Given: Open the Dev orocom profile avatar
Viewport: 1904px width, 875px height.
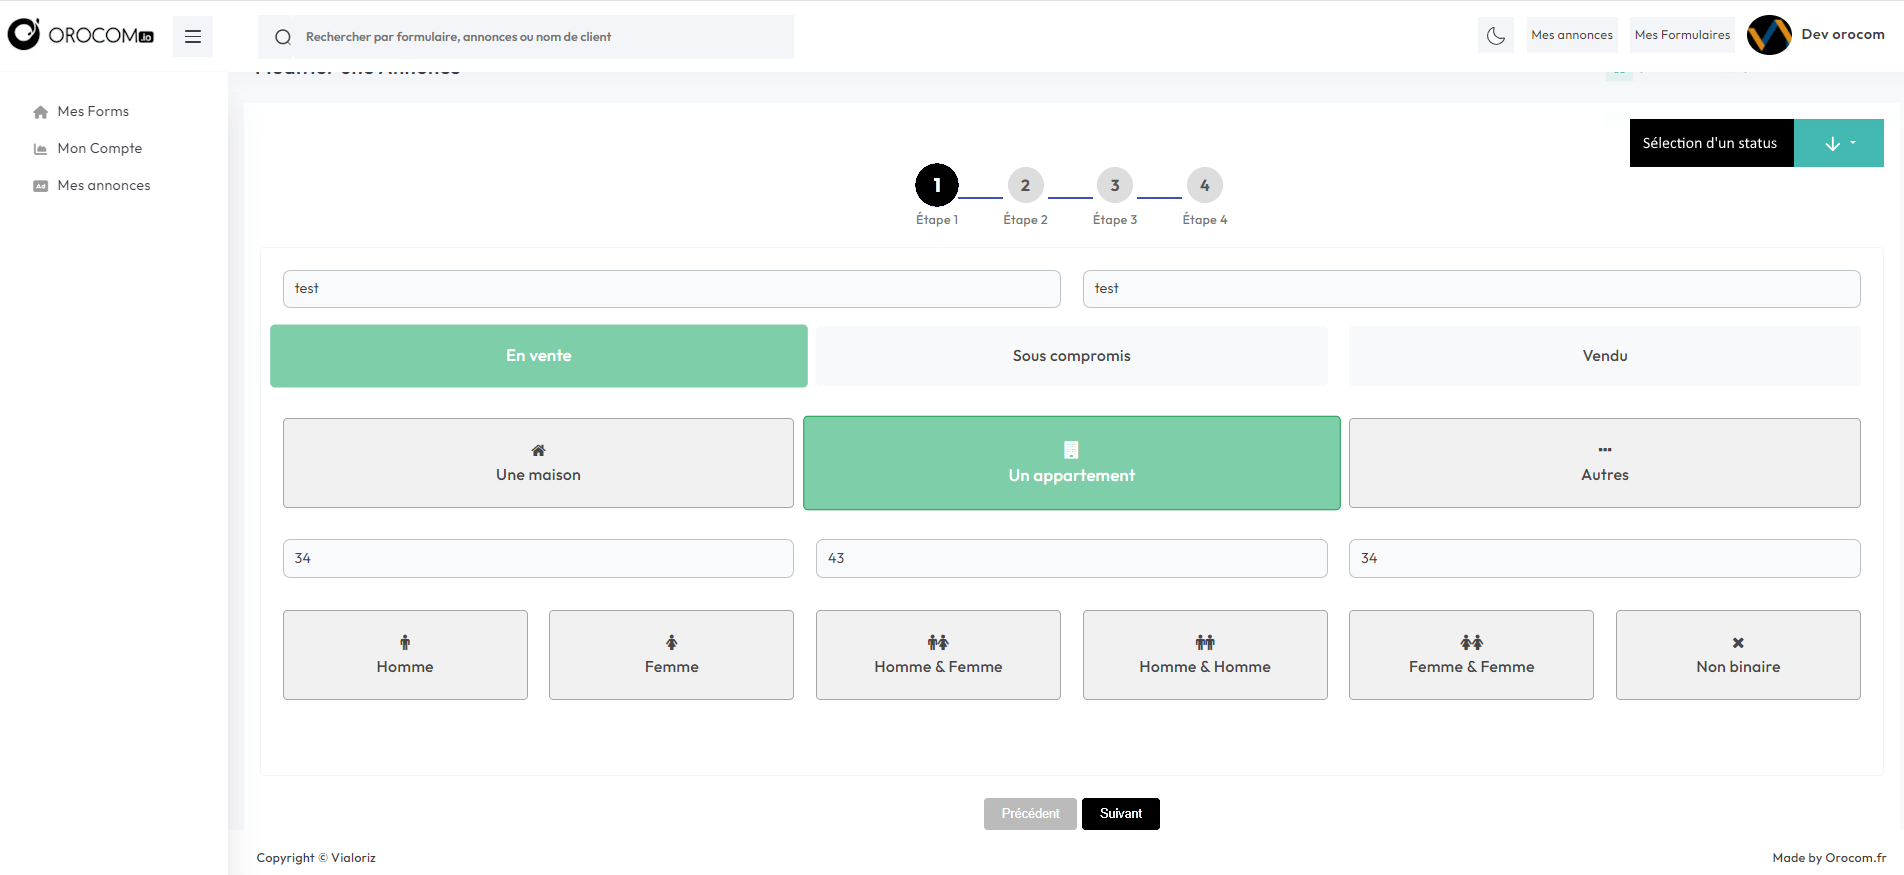Looking at the screenshot, I should pos(1768,35).
